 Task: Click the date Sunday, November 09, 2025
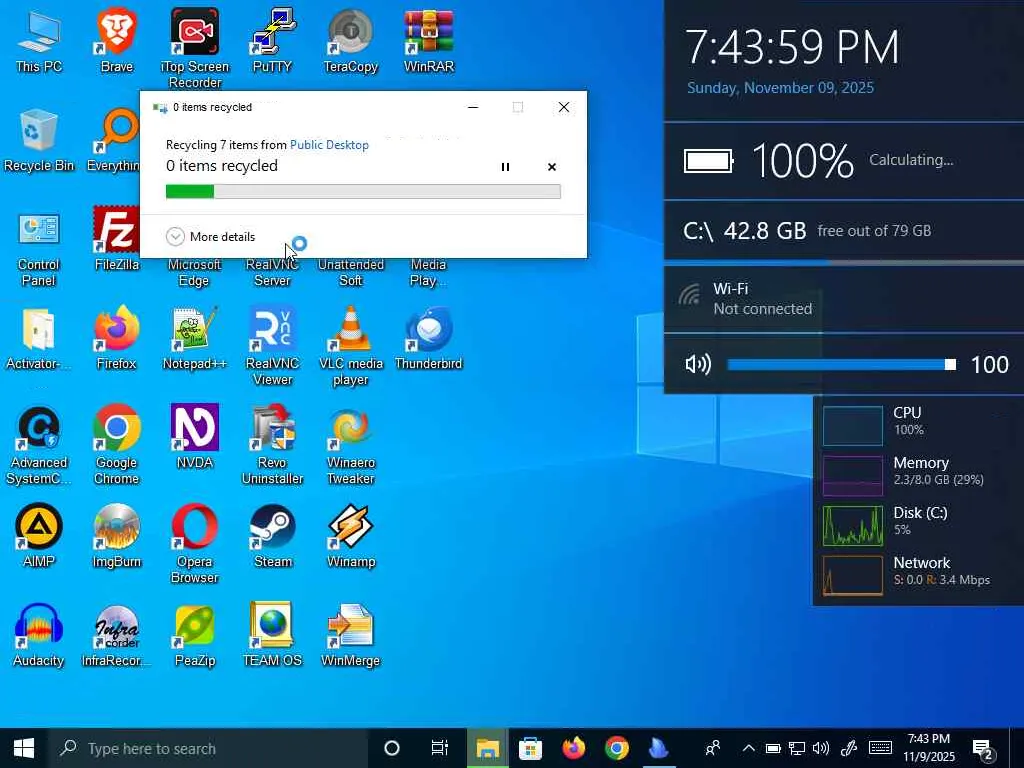[x=780, y=88]
